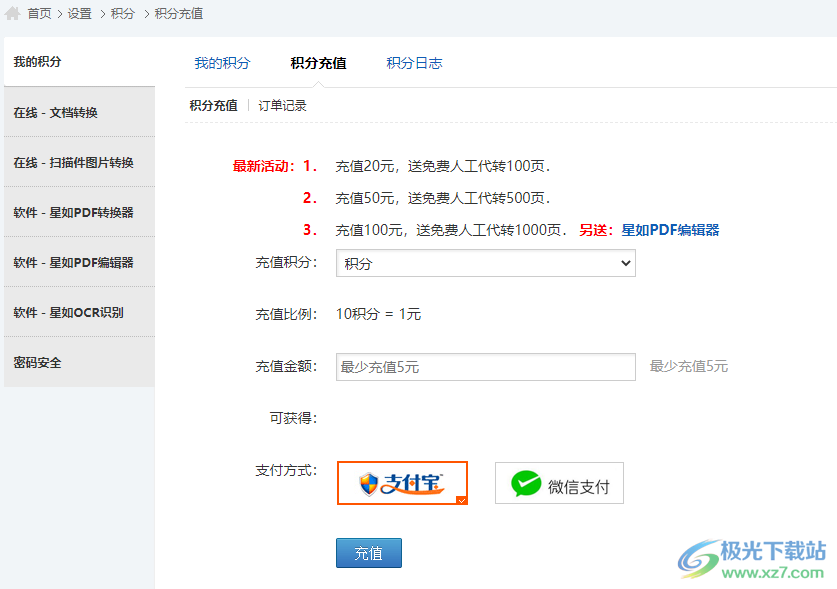
Task: Open 首页 breadcrumb link
Action: point(40,14)
